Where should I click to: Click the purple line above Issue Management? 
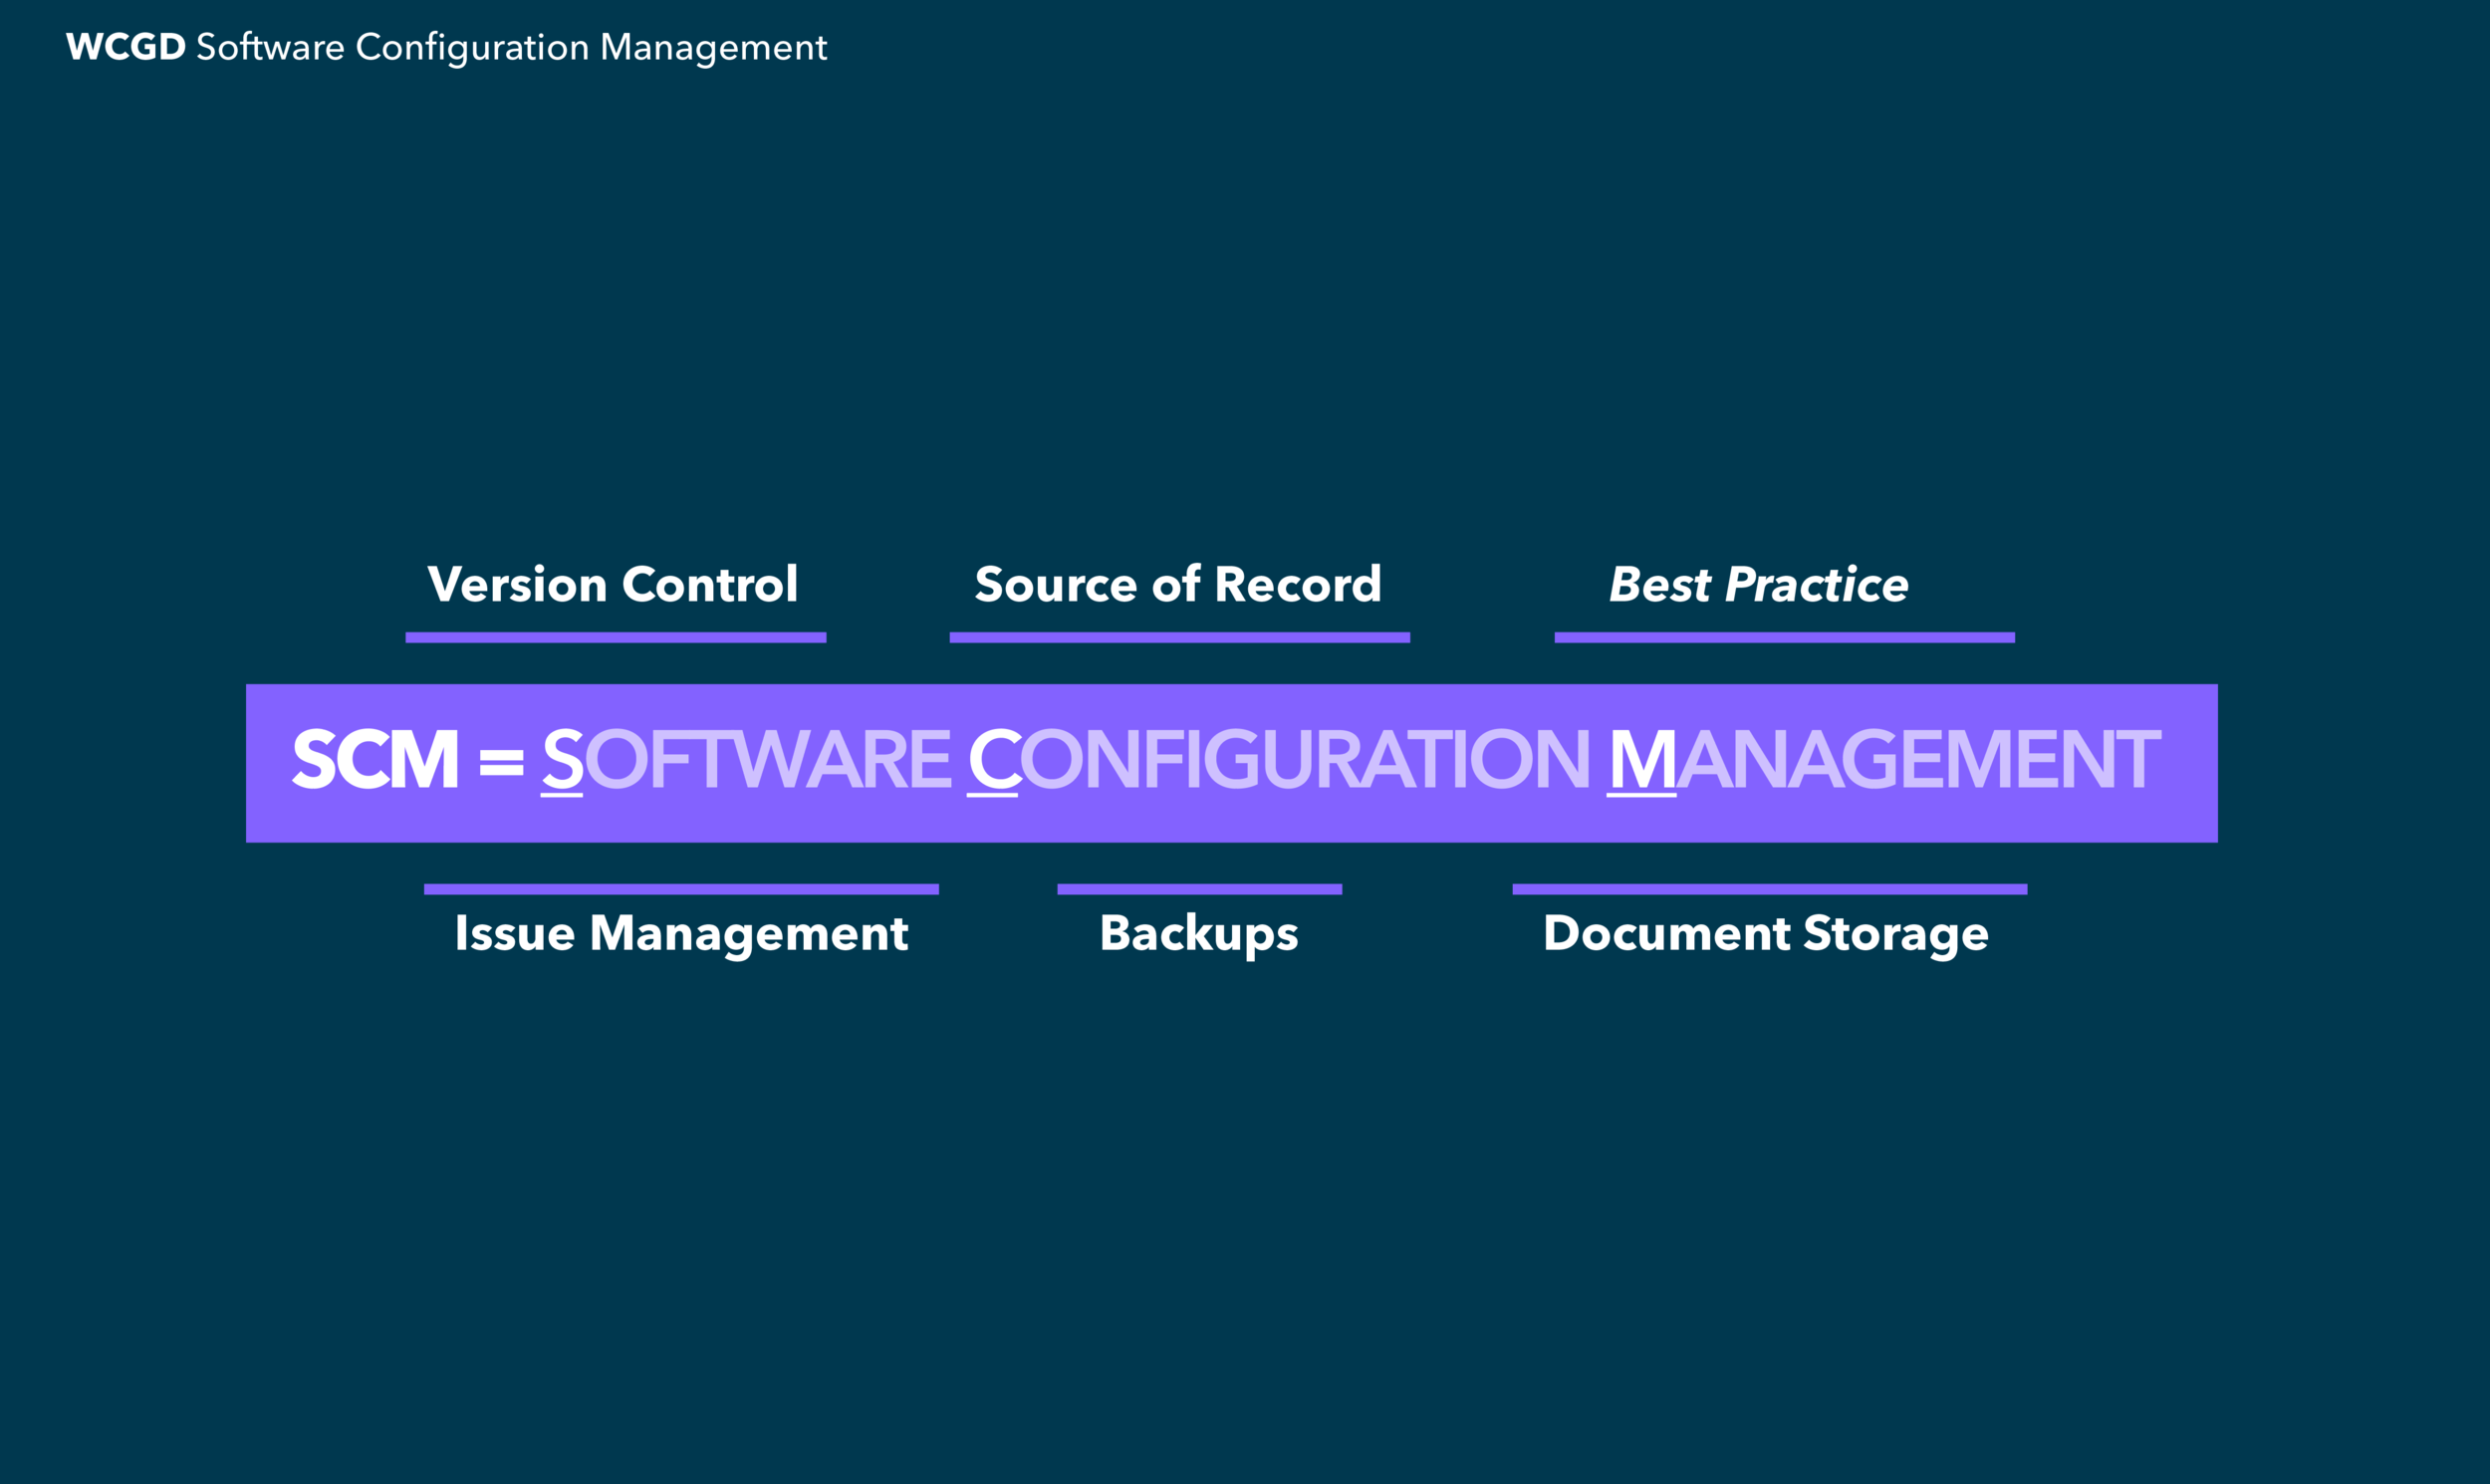click(681, 889)
